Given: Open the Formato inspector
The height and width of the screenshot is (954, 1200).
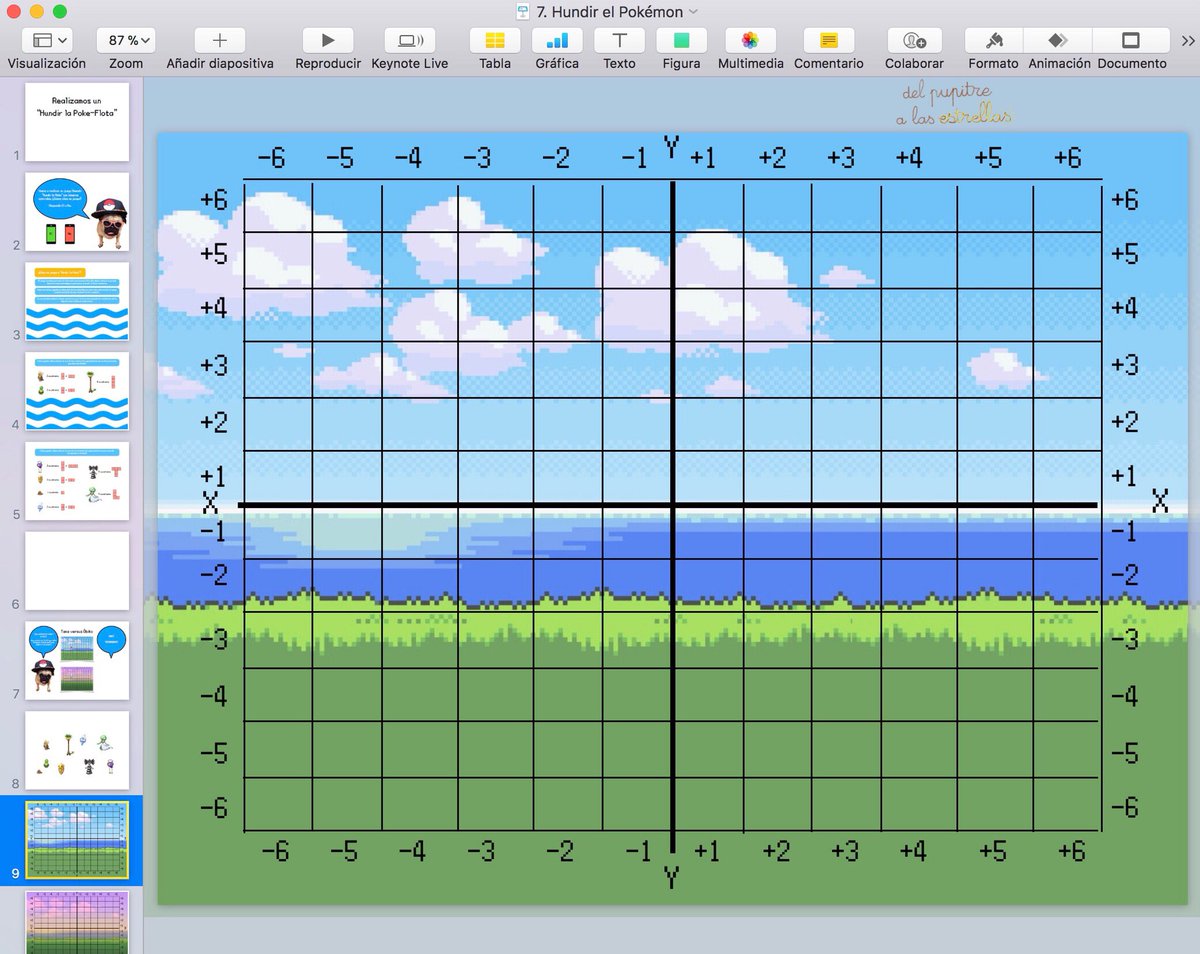Looking at the screenshot, I should pos(993,40).
